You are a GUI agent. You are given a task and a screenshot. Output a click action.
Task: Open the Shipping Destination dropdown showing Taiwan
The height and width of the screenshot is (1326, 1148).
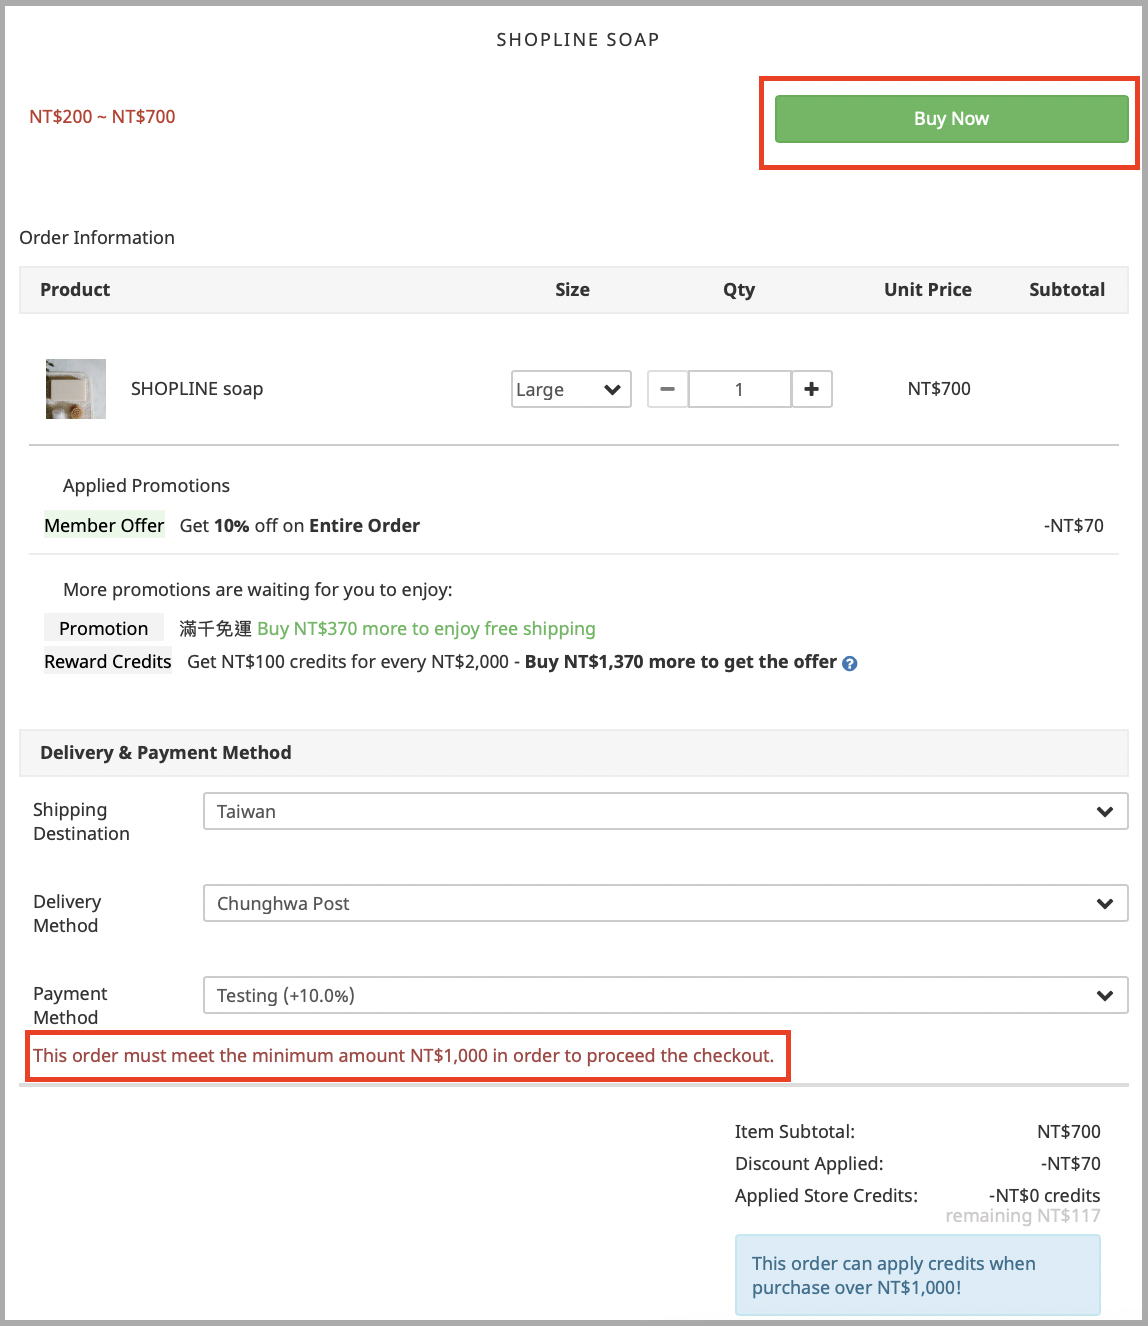666,811
